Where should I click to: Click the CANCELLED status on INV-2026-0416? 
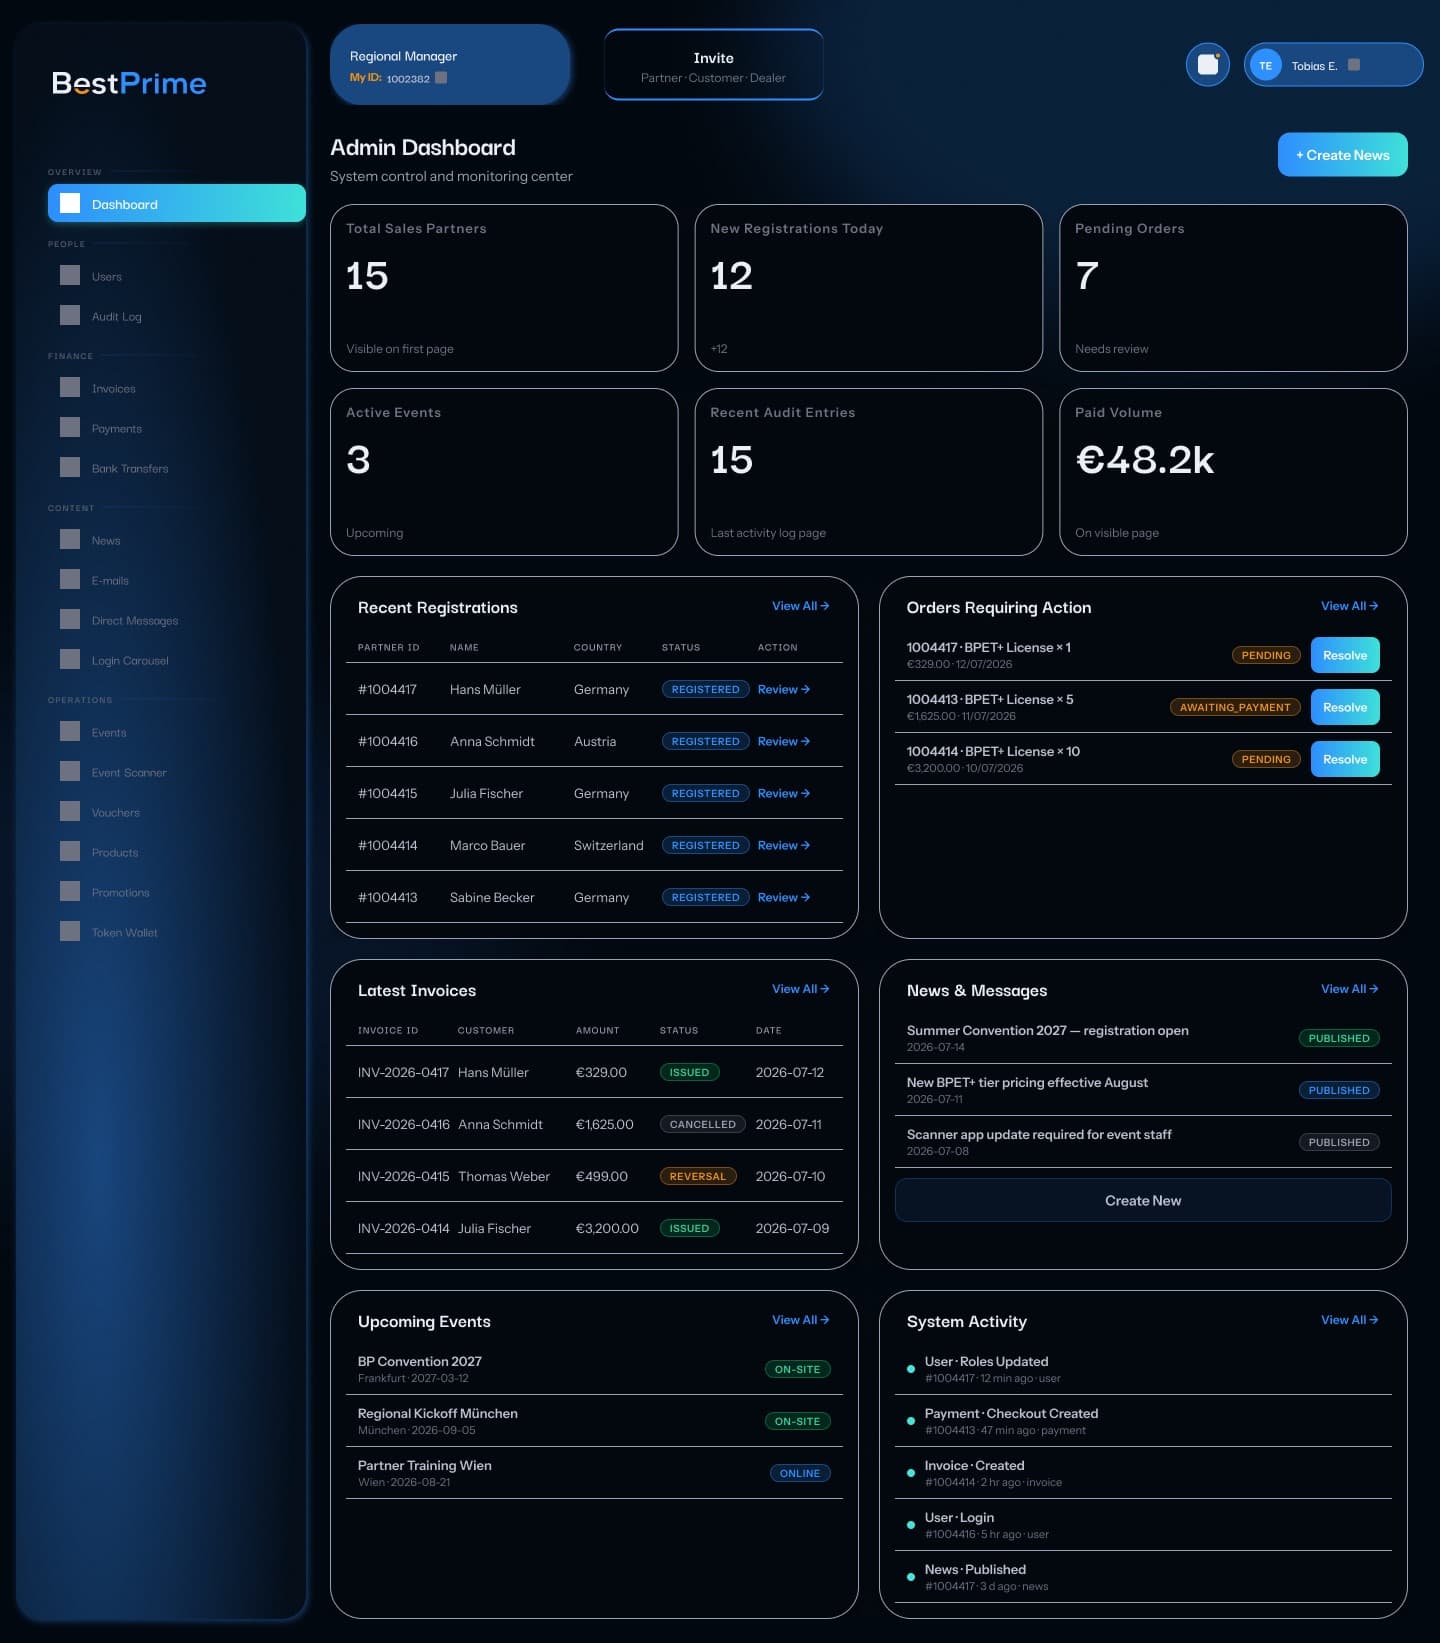pos(703,1124)
